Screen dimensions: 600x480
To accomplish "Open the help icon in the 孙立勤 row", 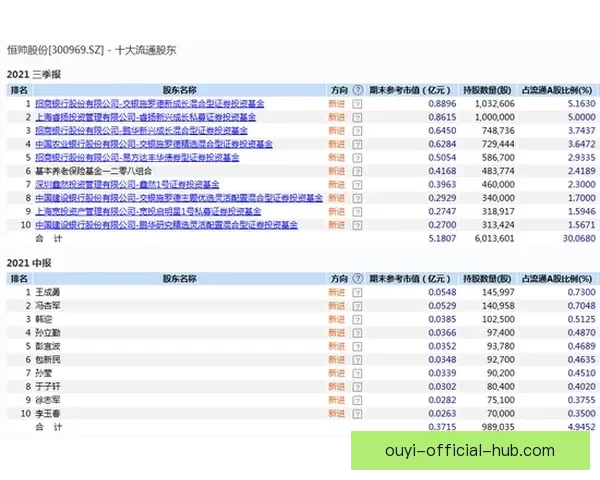I will coord(357,333).
